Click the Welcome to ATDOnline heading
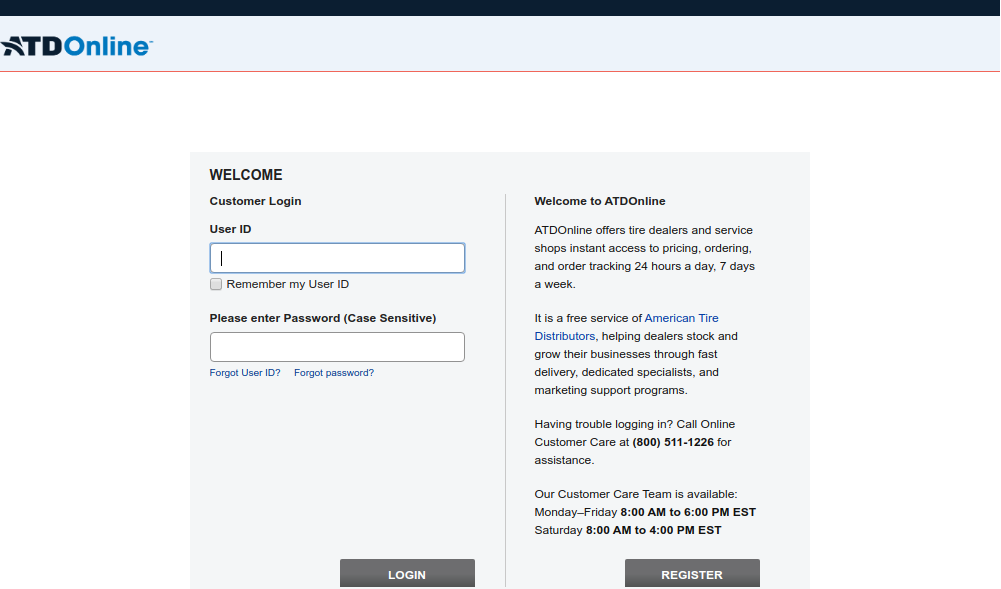The width and height of the screenshot is (1001, 589). (x=600, y=201)
